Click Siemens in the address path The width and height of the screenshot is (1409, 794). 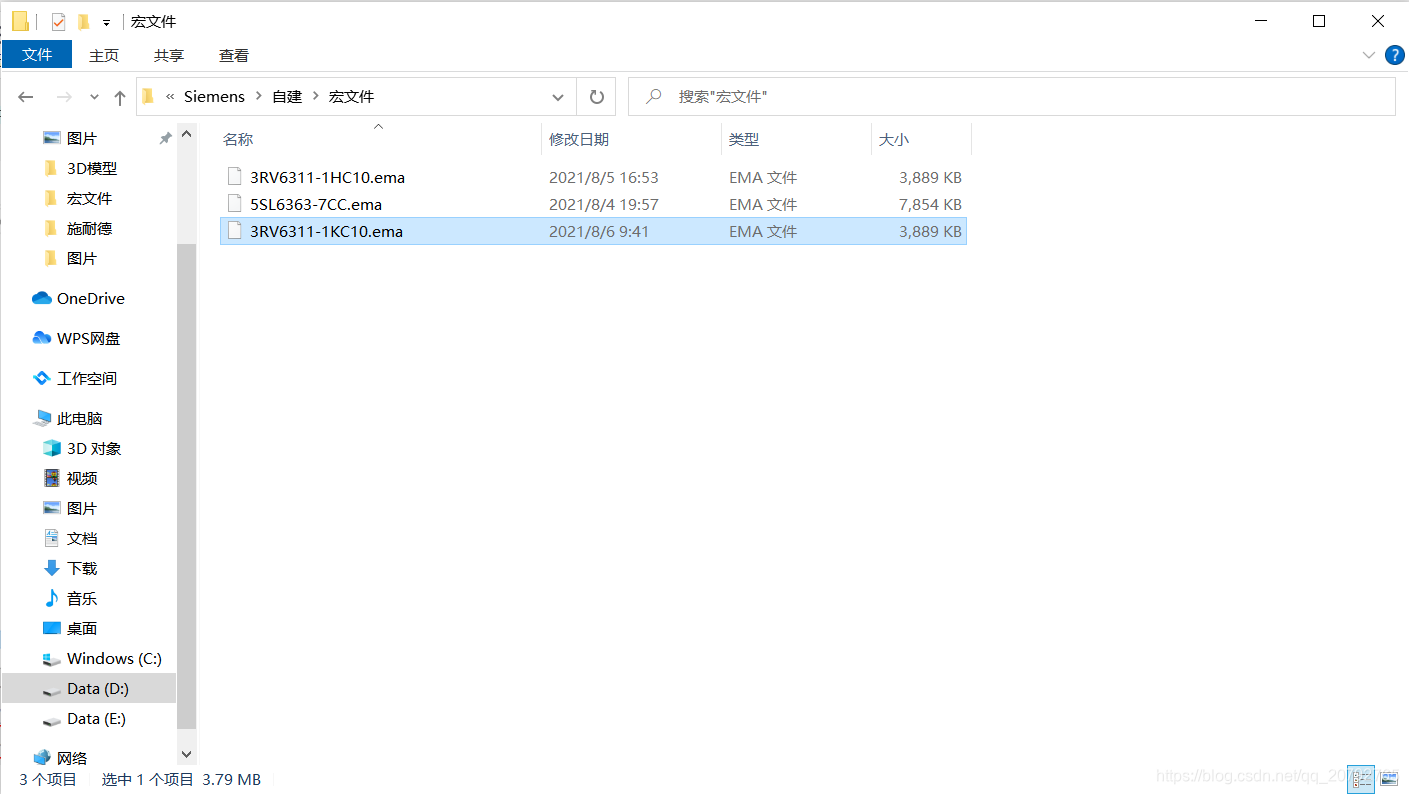point(214,97)
